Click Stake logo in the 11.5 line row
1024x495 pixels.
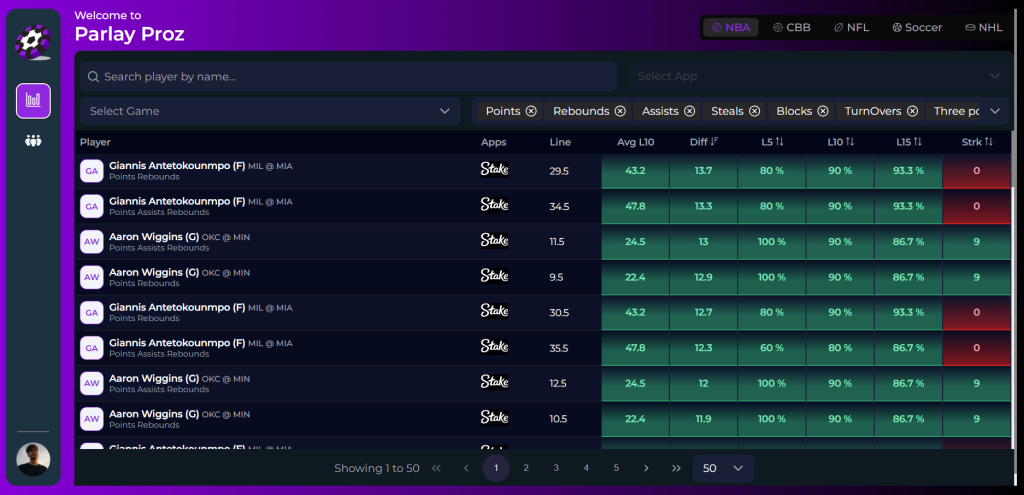[x=494, y=240]
